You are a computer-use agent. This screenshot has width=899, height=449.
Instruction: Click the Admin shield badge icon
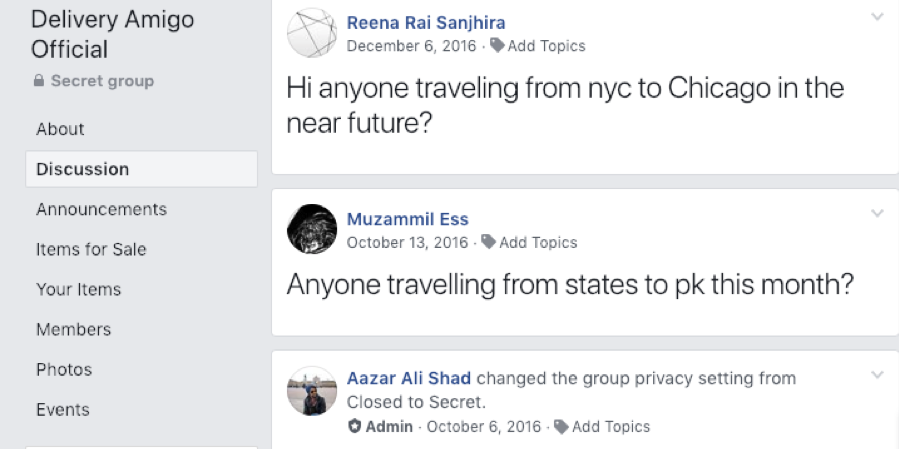[354, 427]
